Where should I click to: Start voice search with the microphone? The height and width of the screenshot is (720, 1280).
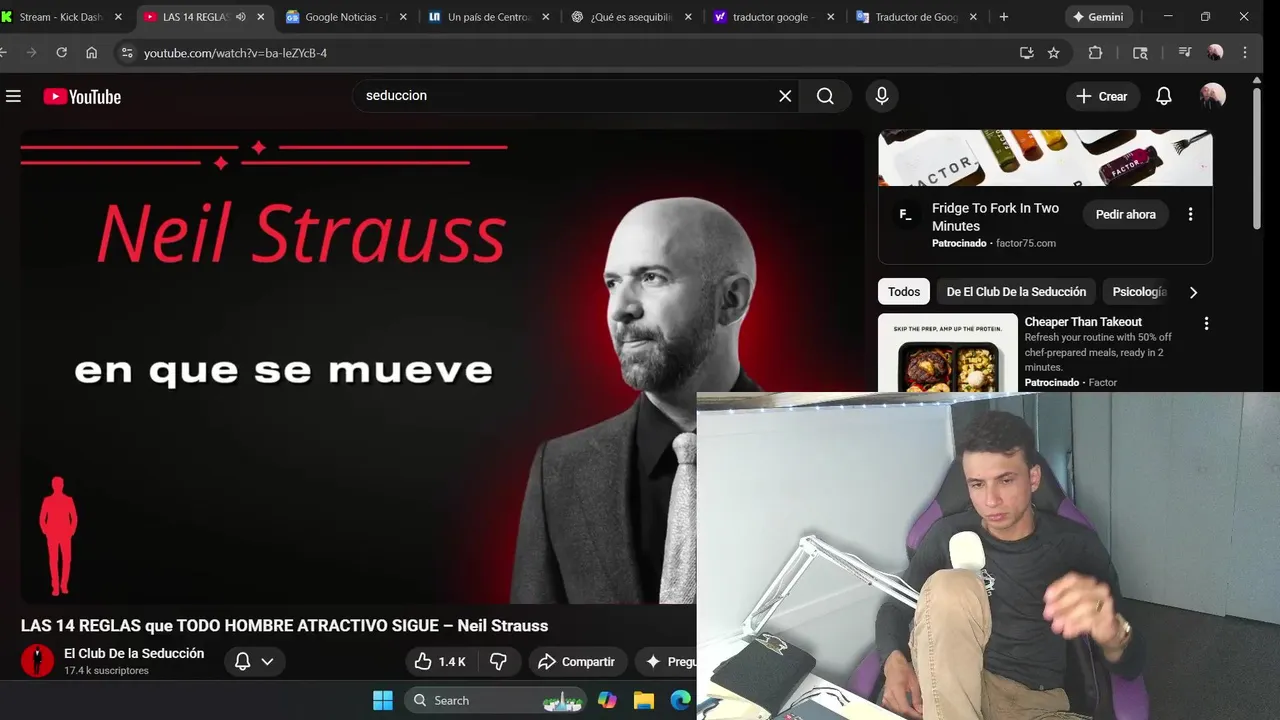pos(881,96)
